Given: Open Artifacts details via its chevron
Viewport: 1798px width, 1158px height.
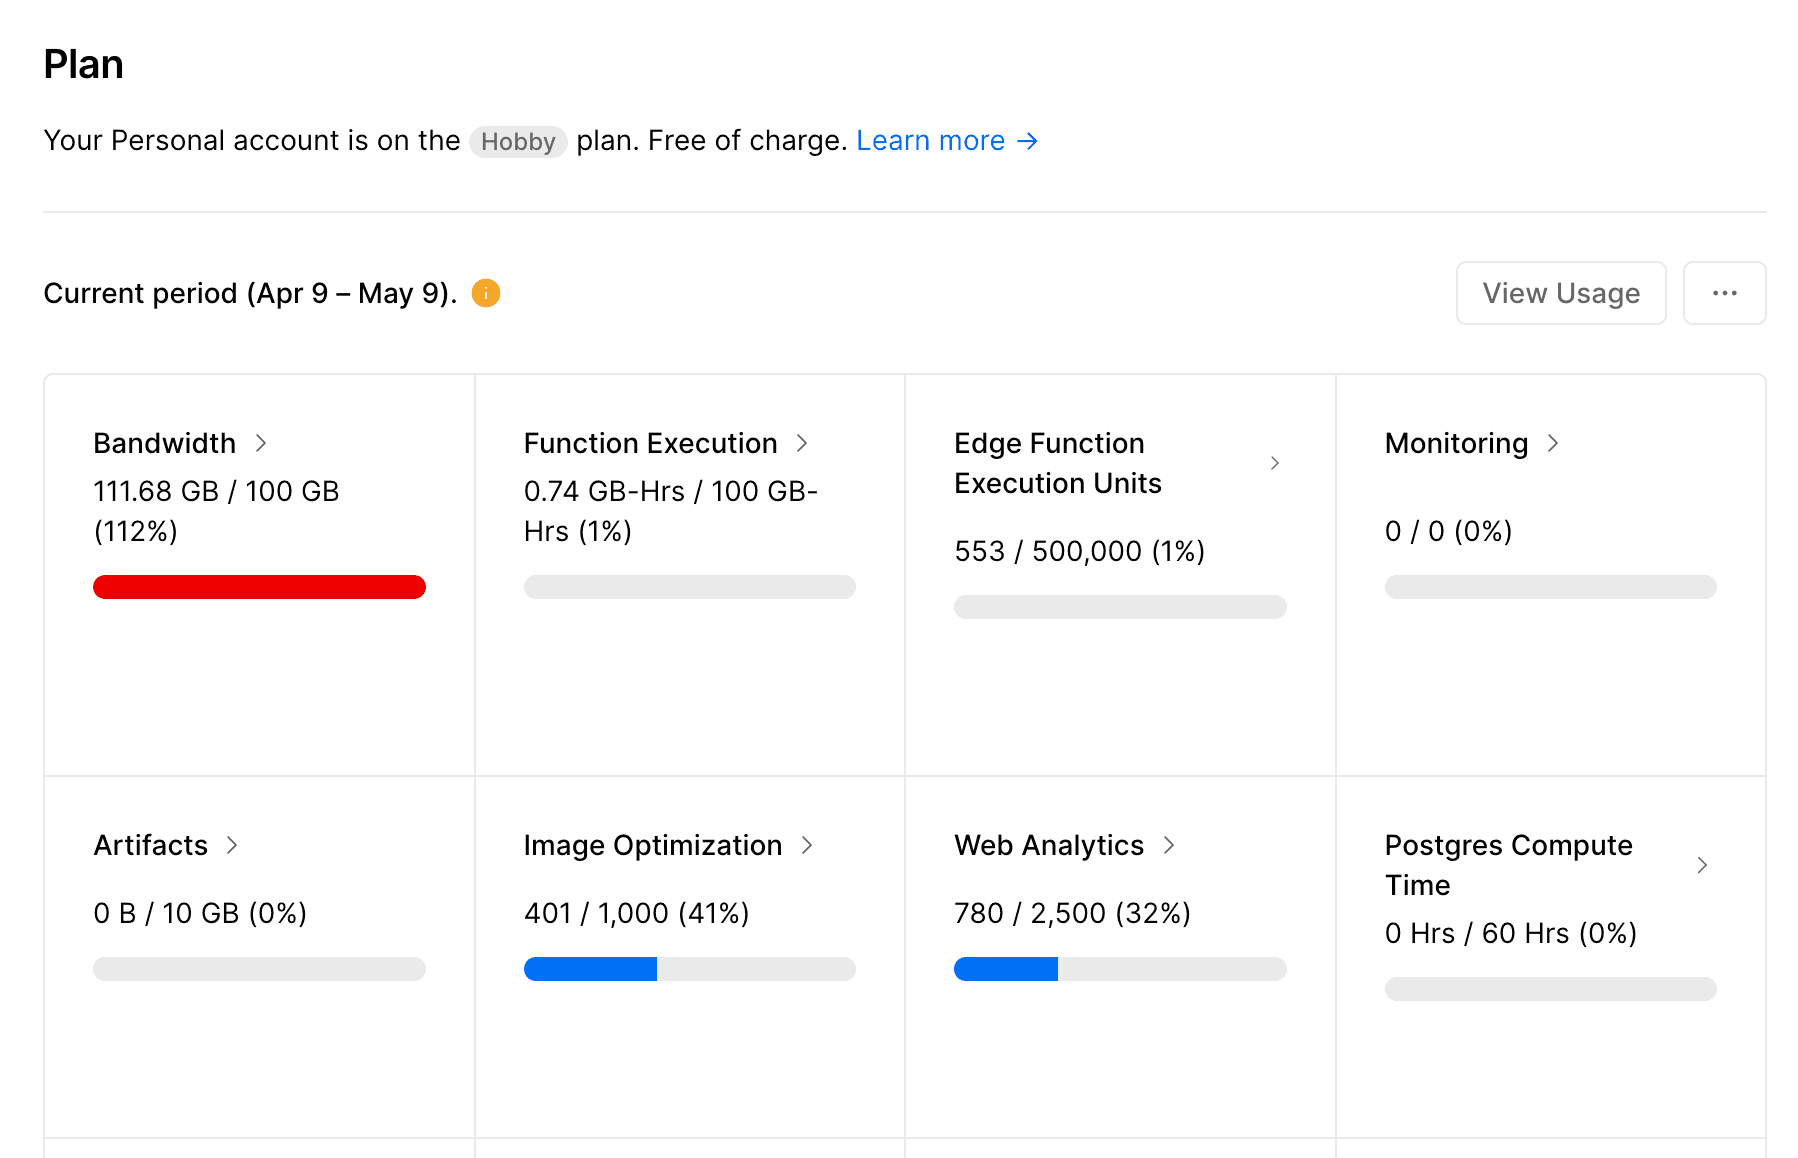Looking at the screenshot, I should coord(231,845).
